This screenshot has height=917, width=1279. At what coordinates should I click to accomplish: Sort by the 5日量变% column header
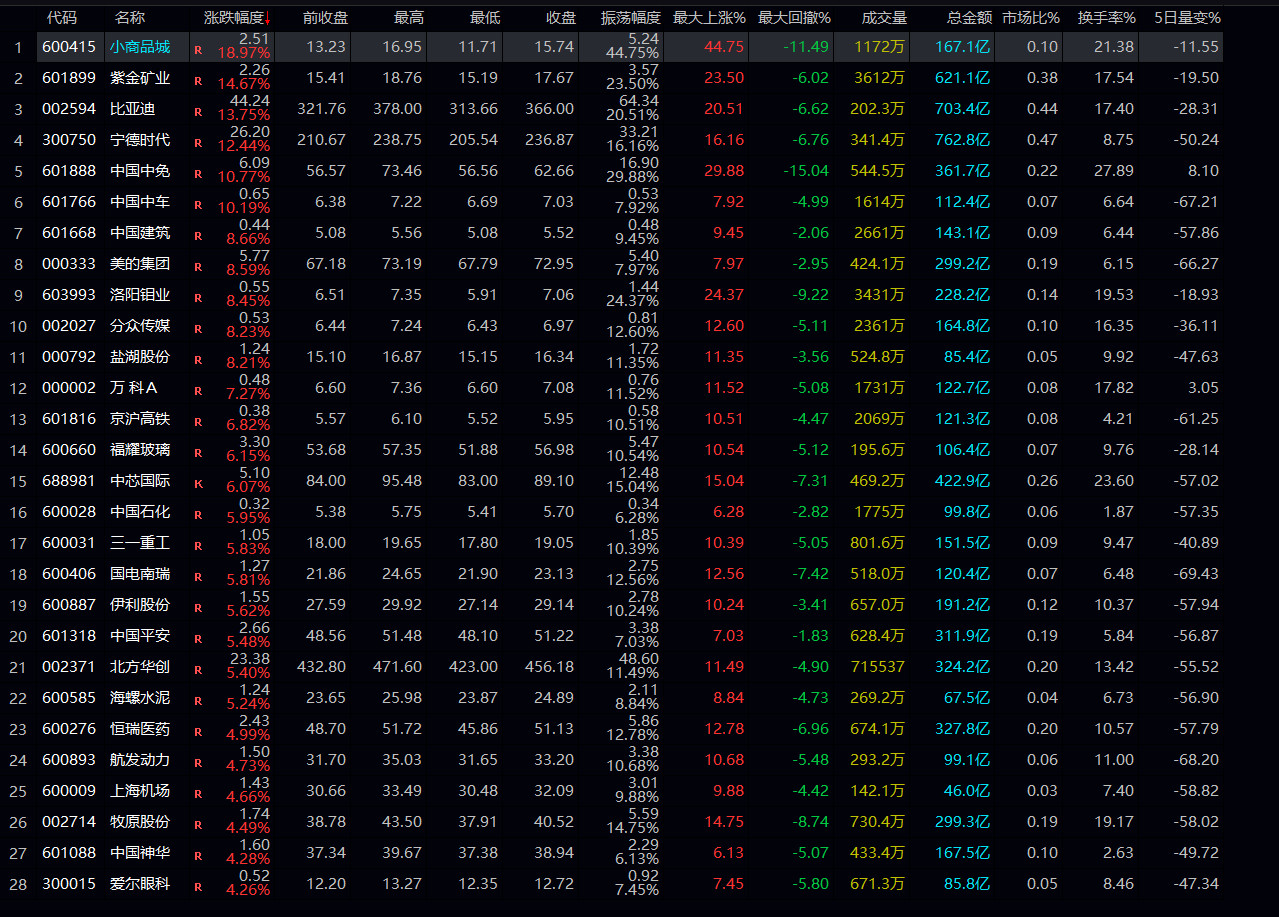(x=1187, y=18)
